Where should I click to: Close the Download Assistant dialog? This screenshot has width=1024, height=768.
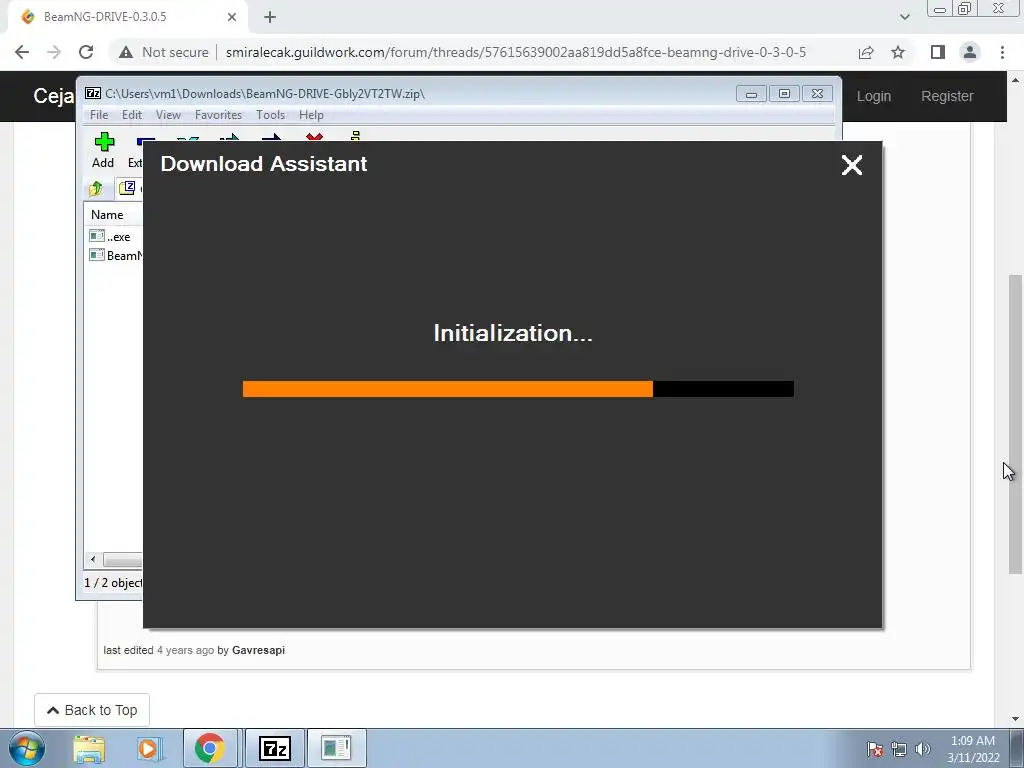click(x=852, y=165)
